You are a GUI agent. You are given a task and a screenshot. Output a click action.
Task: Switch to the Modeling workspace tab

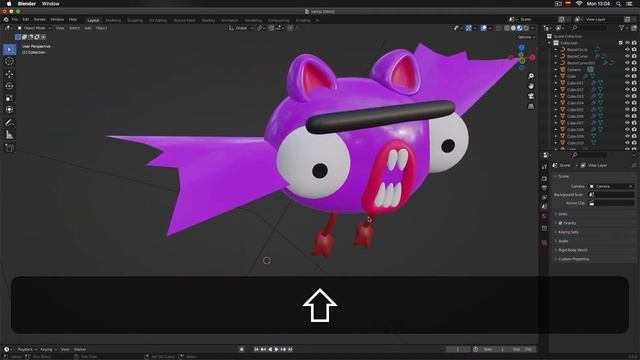(113, 20)
